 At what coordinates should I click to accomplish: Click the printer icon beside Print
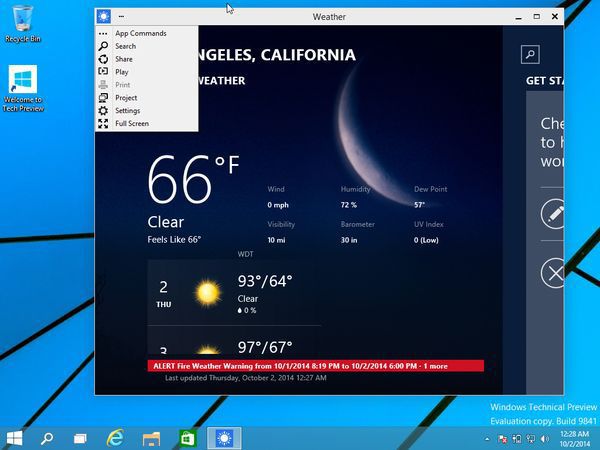(x=103, y=85)
